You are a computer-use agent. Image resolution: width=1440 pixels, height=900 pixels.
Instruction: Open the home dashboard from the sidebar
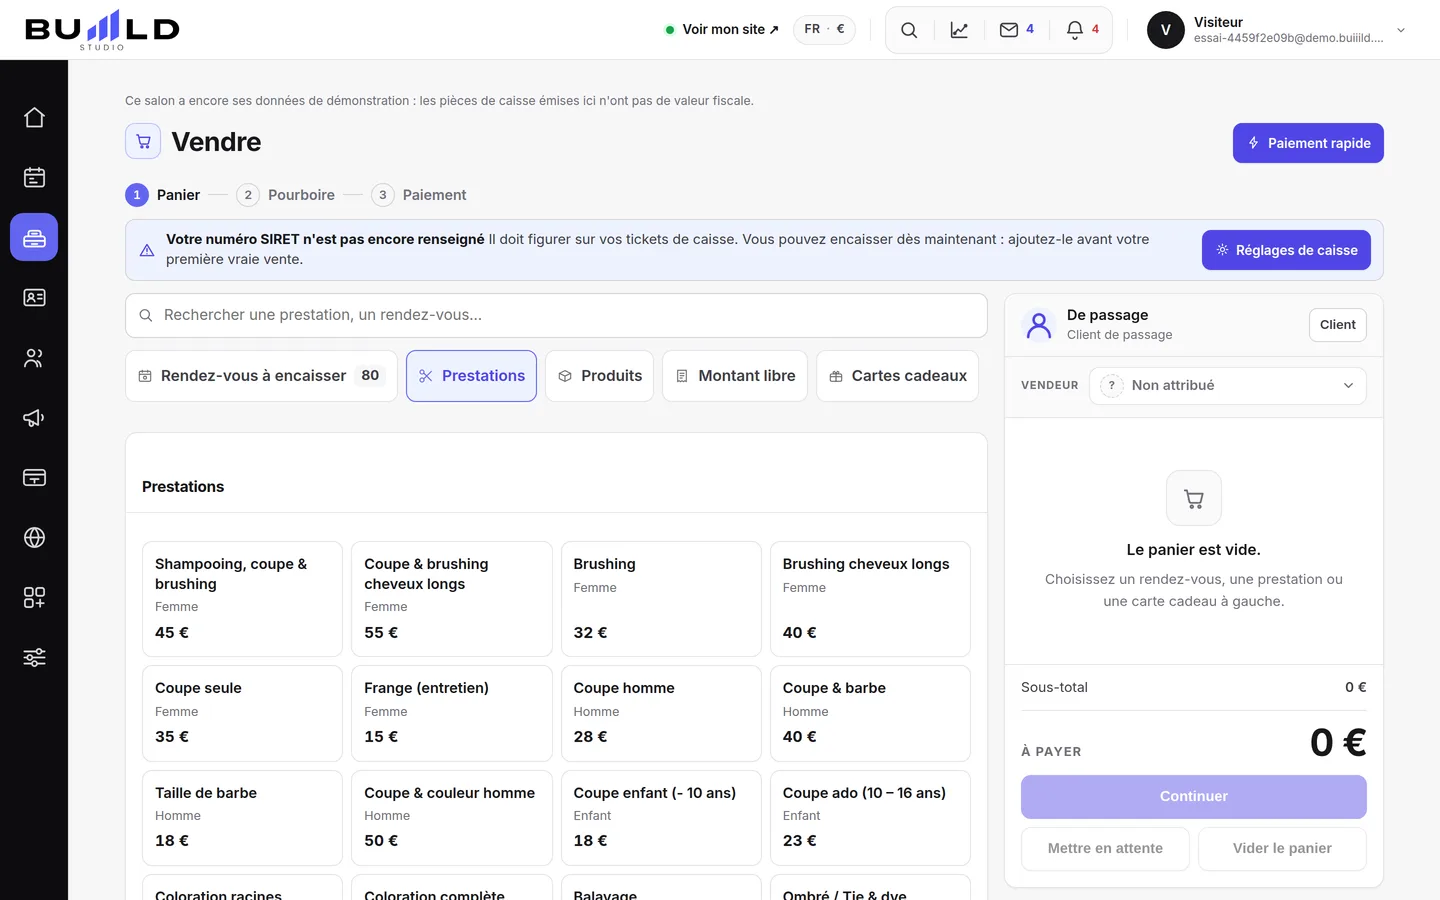[x=34, y=118]
